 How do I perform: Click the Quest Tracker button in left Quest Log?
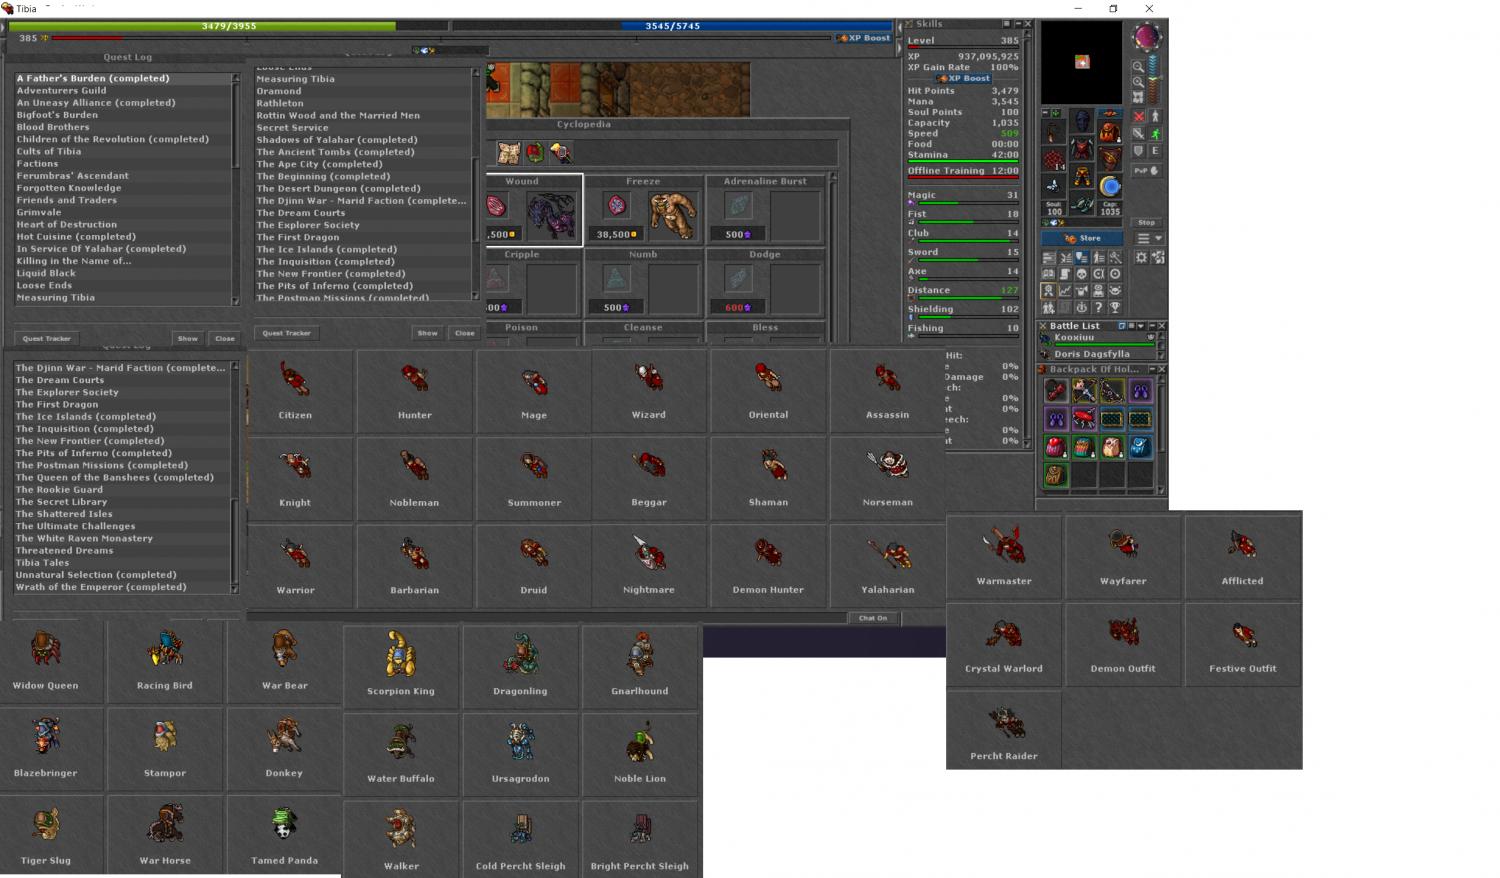[x=46, y=338]
